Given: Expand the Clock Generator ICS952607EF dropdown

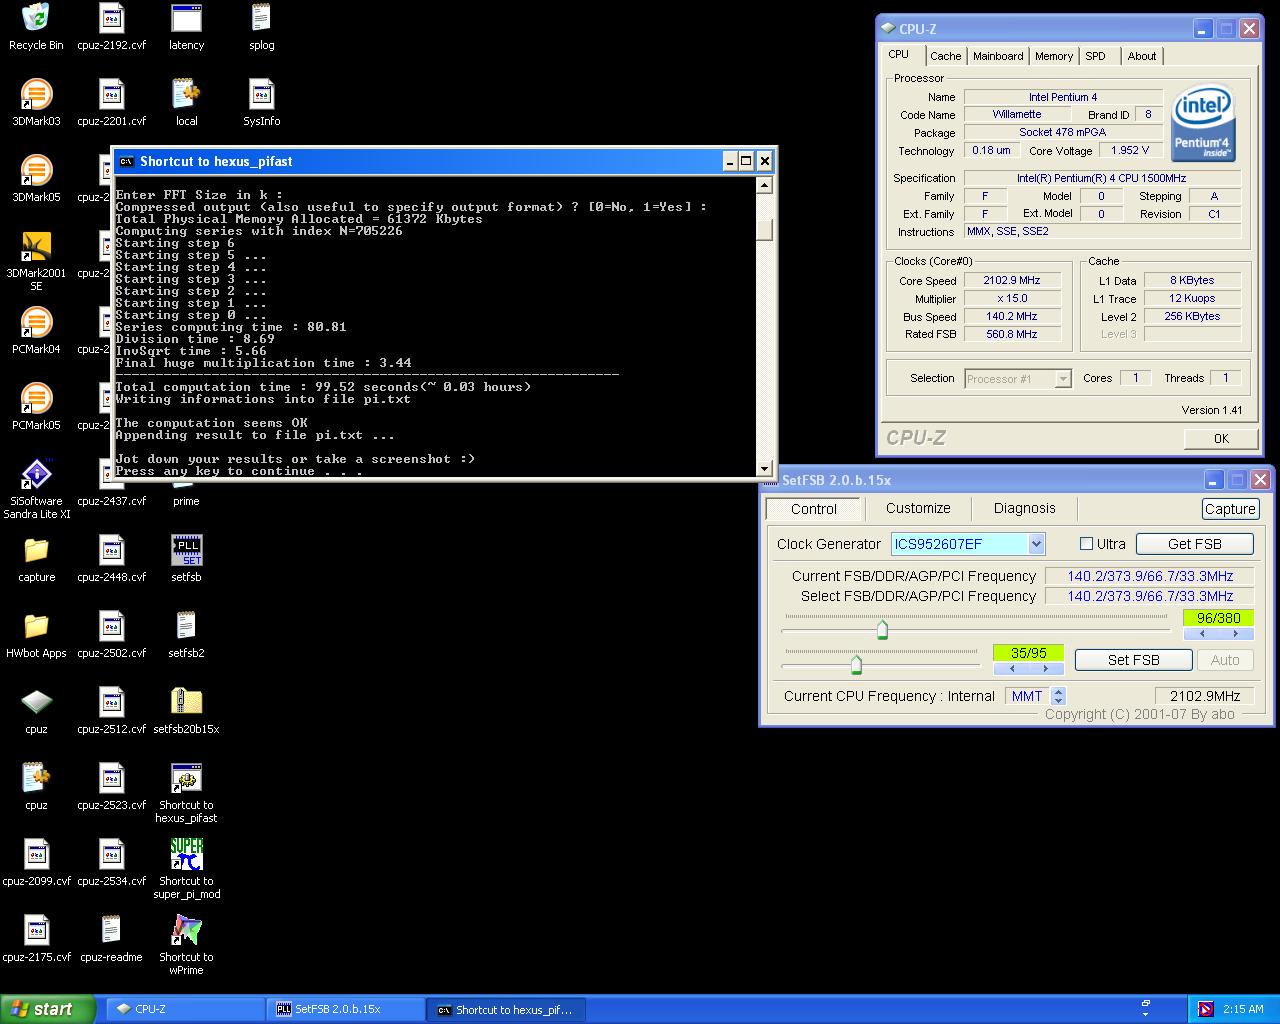Looking at the screenshot, I should pos(1036,544).
